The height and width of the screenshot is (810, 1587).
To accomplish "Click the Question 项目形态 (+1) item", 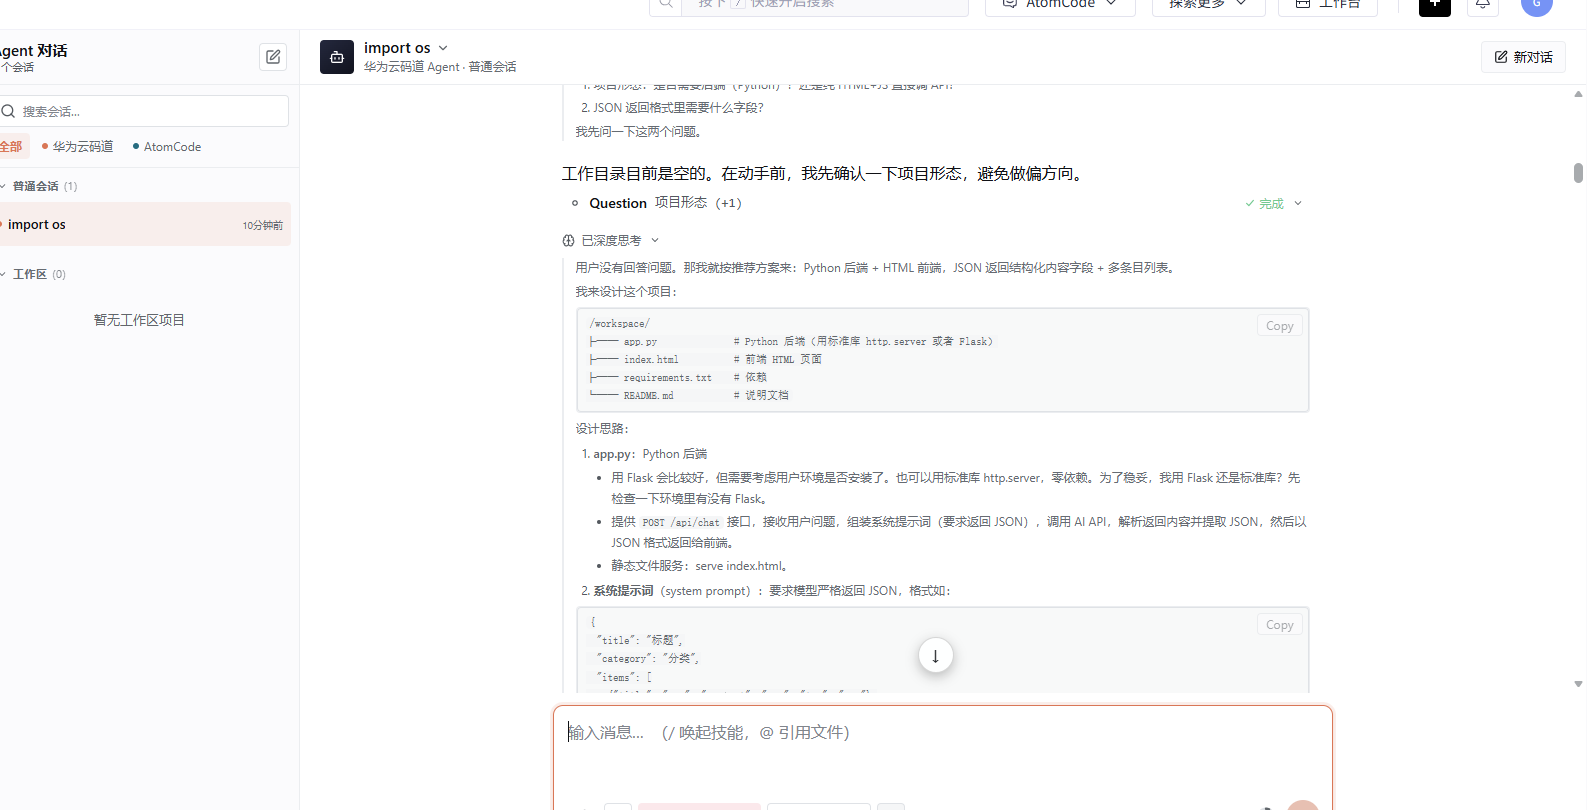I will pos(665,203).
